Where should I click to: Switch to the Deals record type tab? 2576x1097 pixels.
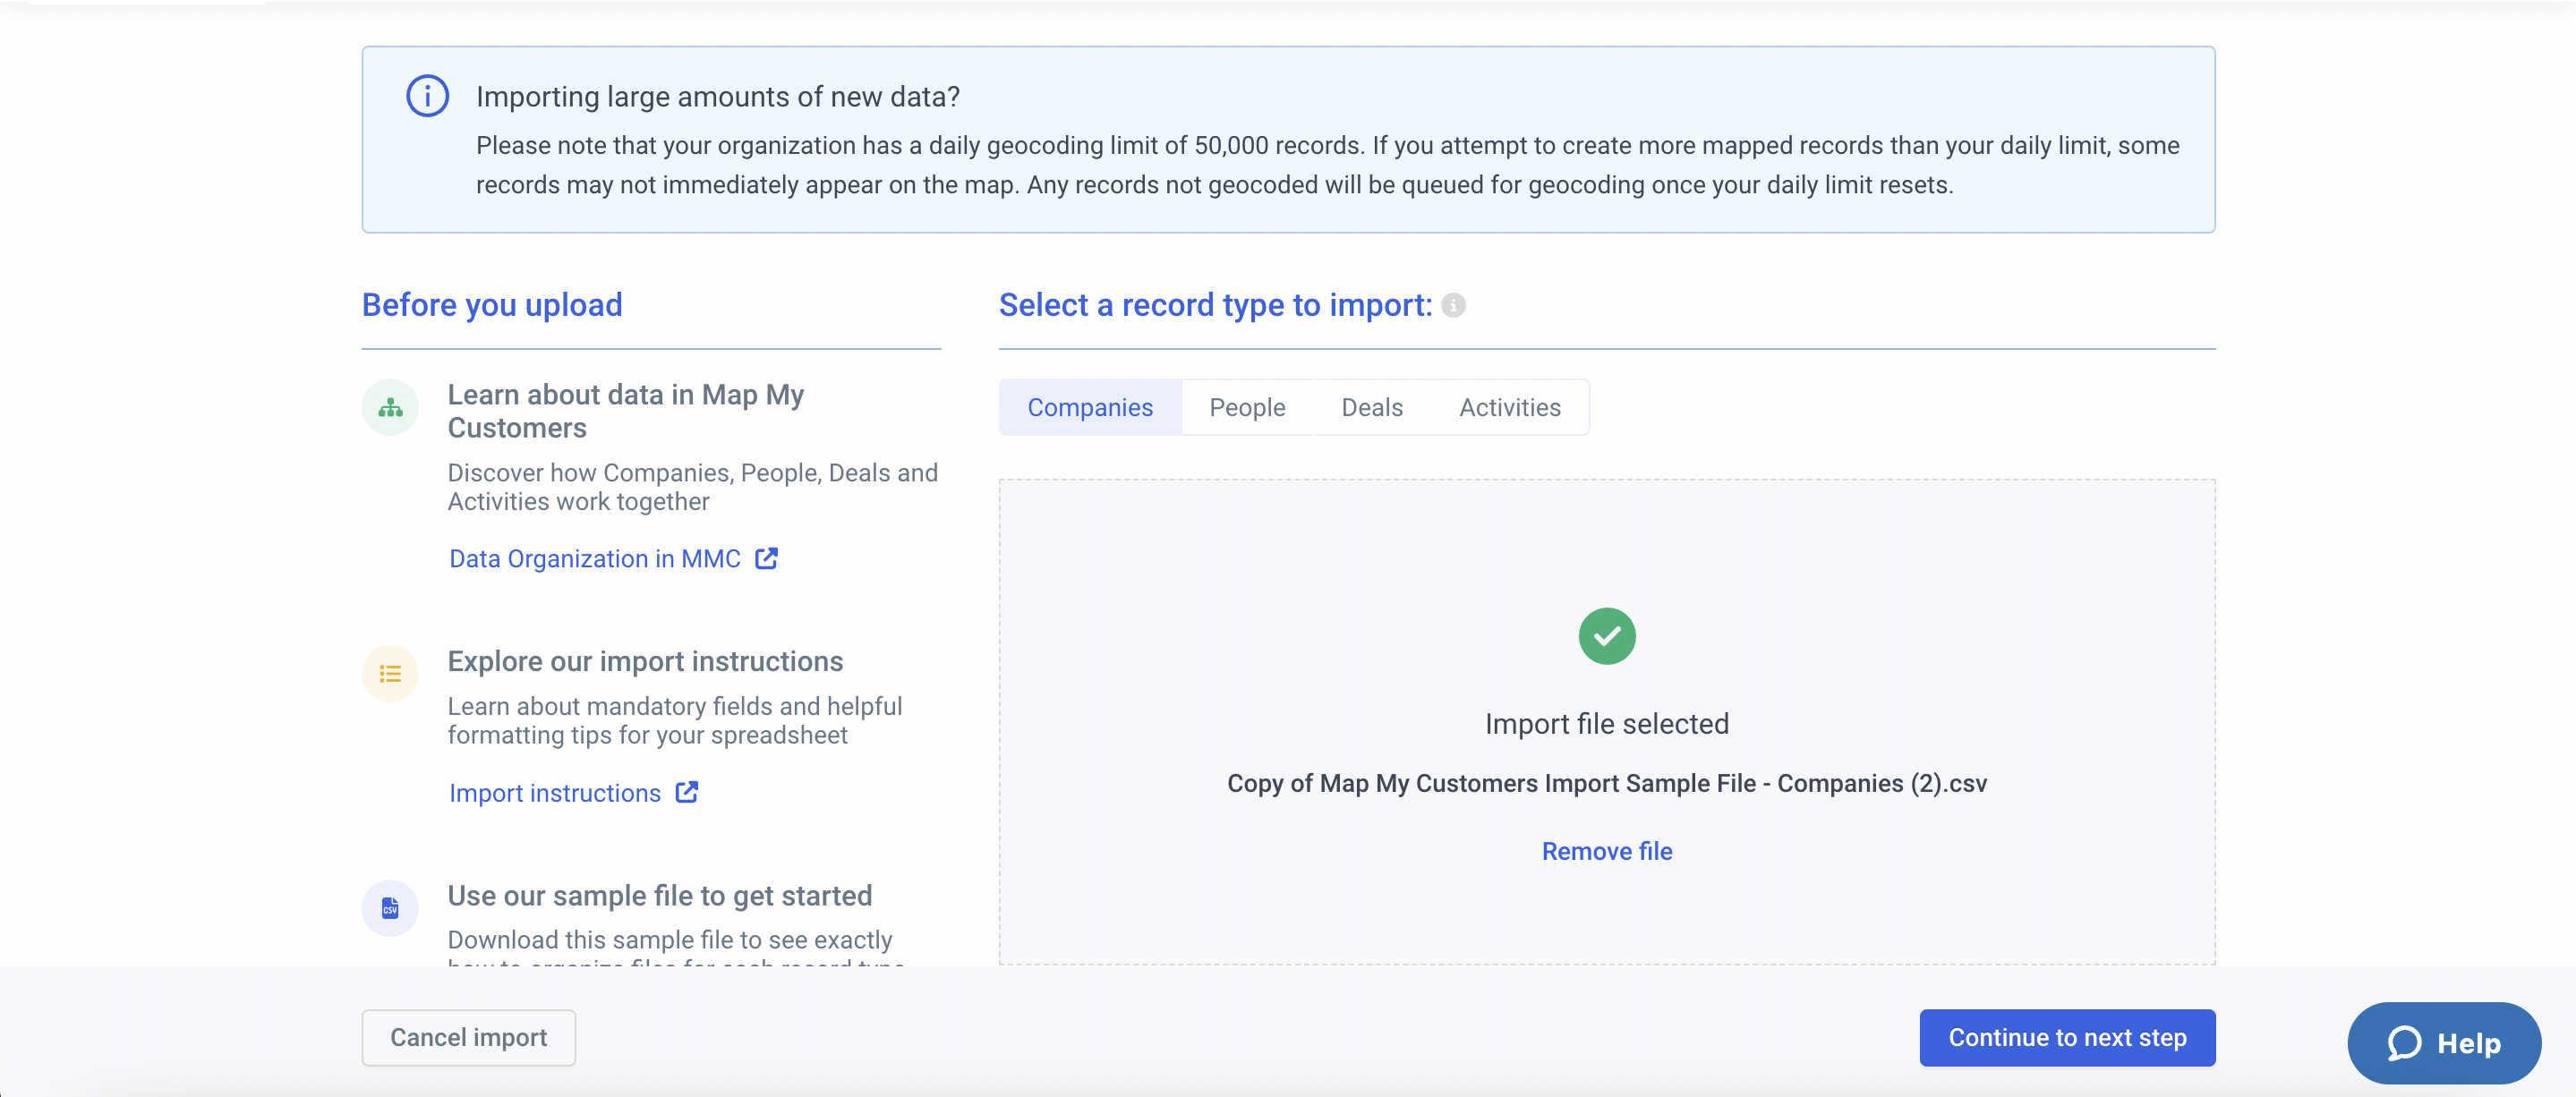click(1372, 407)
